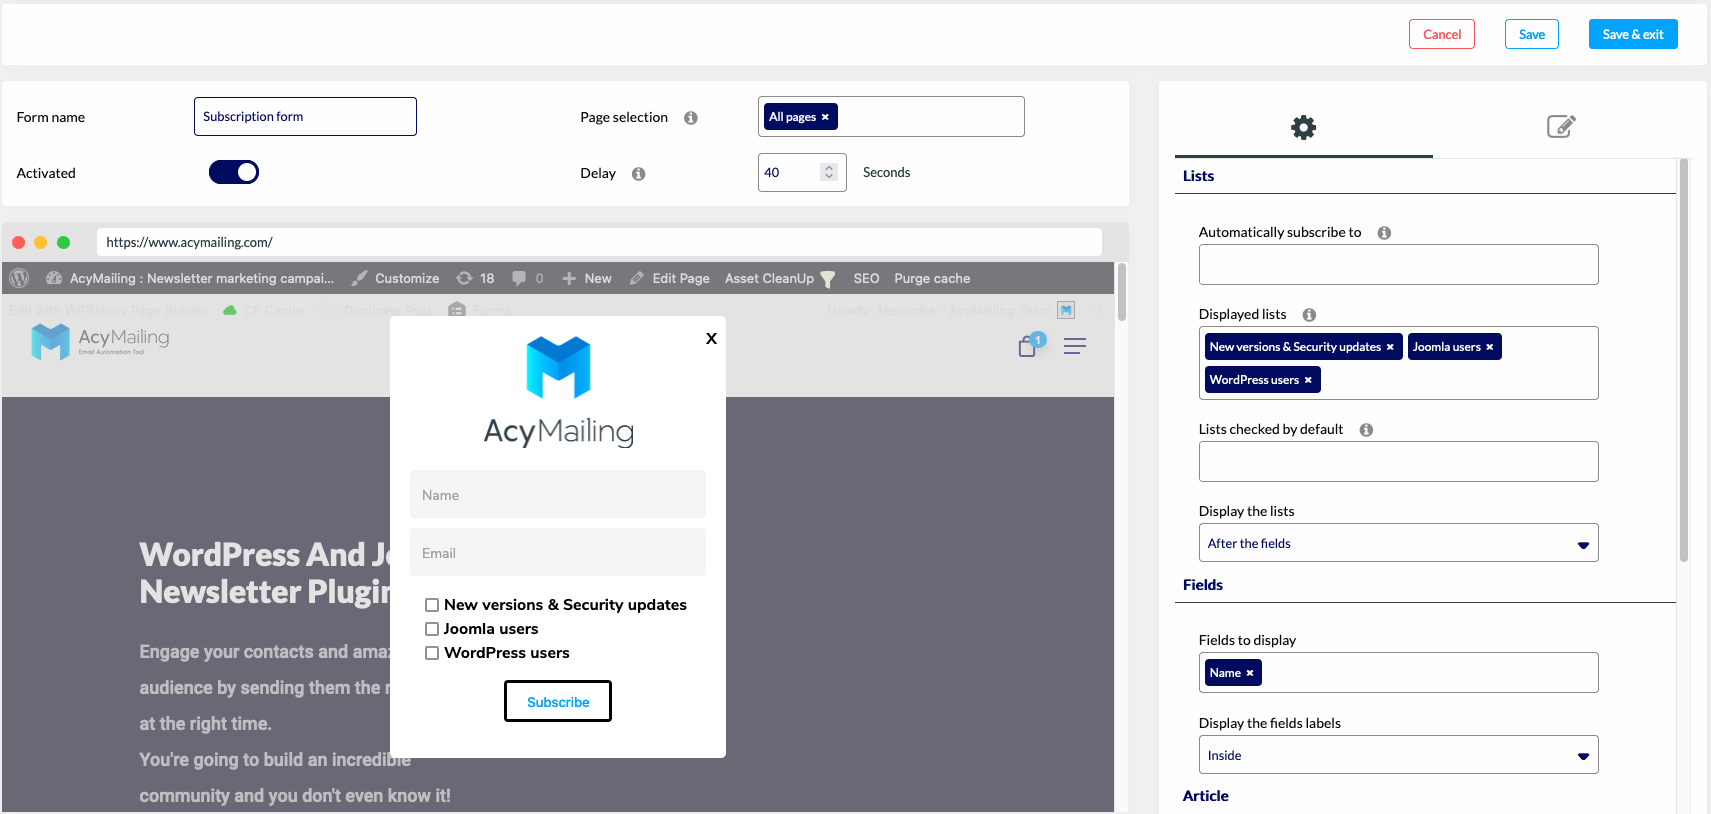Click the Cancel button
The image size is (1711, 814).
(x=1442, y=34)
